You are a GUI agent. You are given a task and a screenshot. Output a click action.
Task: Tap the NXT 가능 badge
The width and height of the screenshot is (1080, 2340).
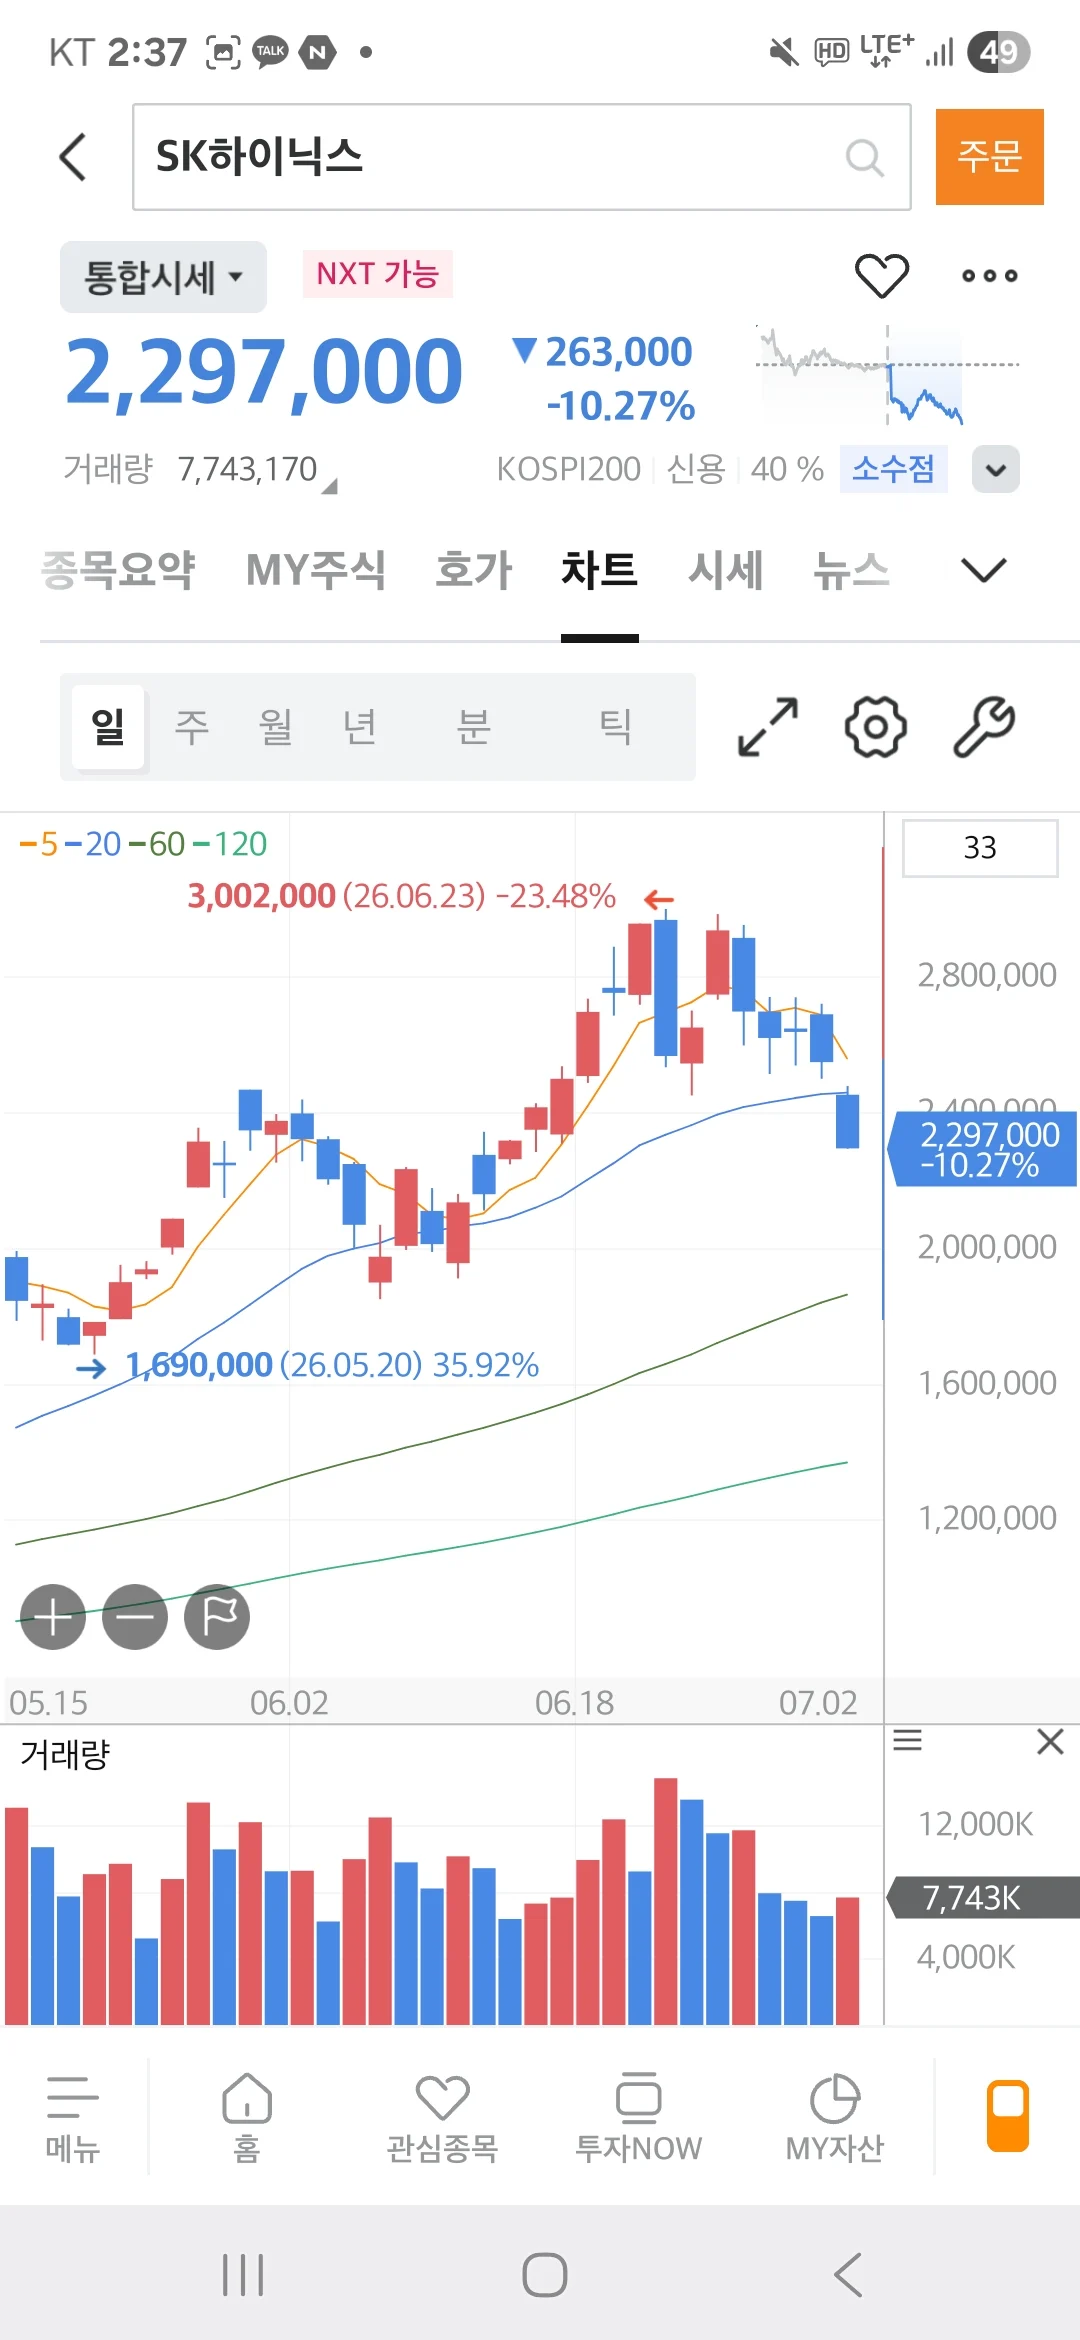pyautogui.click(x=378, y=274)
